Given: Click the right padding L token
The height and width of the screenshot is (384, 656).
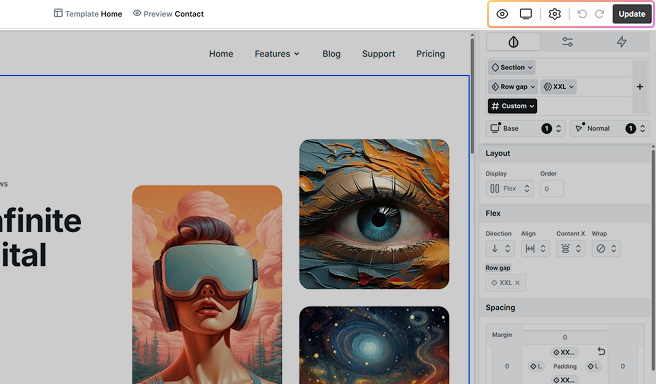Looking at the screenshot, I should (x=593, y=366).
